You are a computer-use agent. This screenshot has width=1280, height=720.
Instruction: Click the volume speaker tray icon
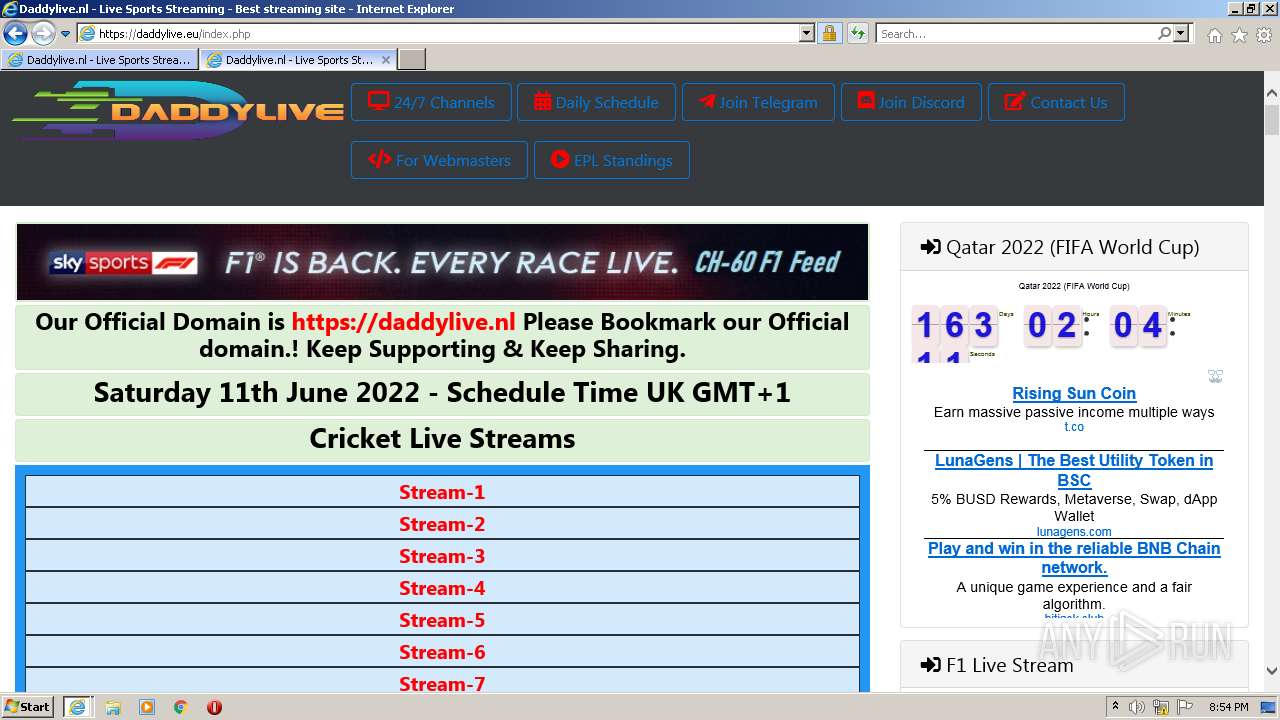point(1137,707)
